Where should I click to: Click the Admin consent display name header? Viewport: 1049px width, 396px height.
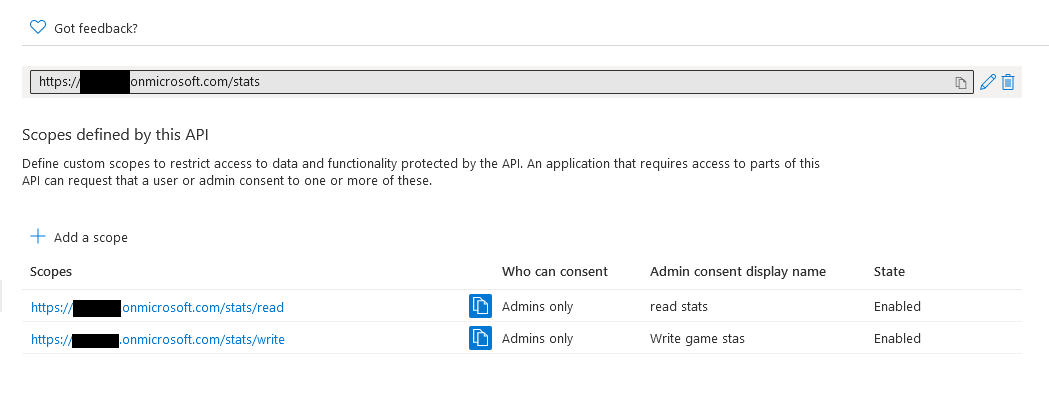tap(738, 272)
